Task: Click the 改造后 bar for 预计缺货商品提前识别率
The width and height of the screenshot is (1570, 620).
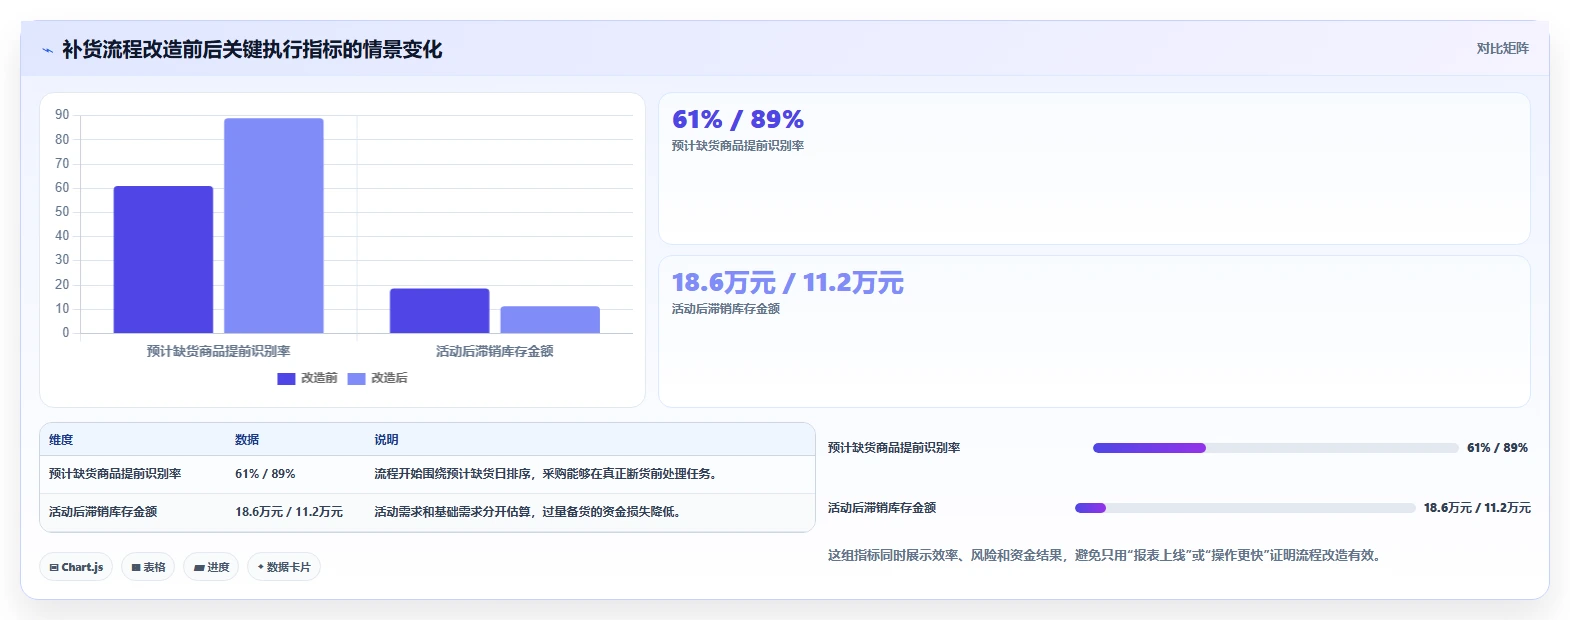Action: pos(274,226)
